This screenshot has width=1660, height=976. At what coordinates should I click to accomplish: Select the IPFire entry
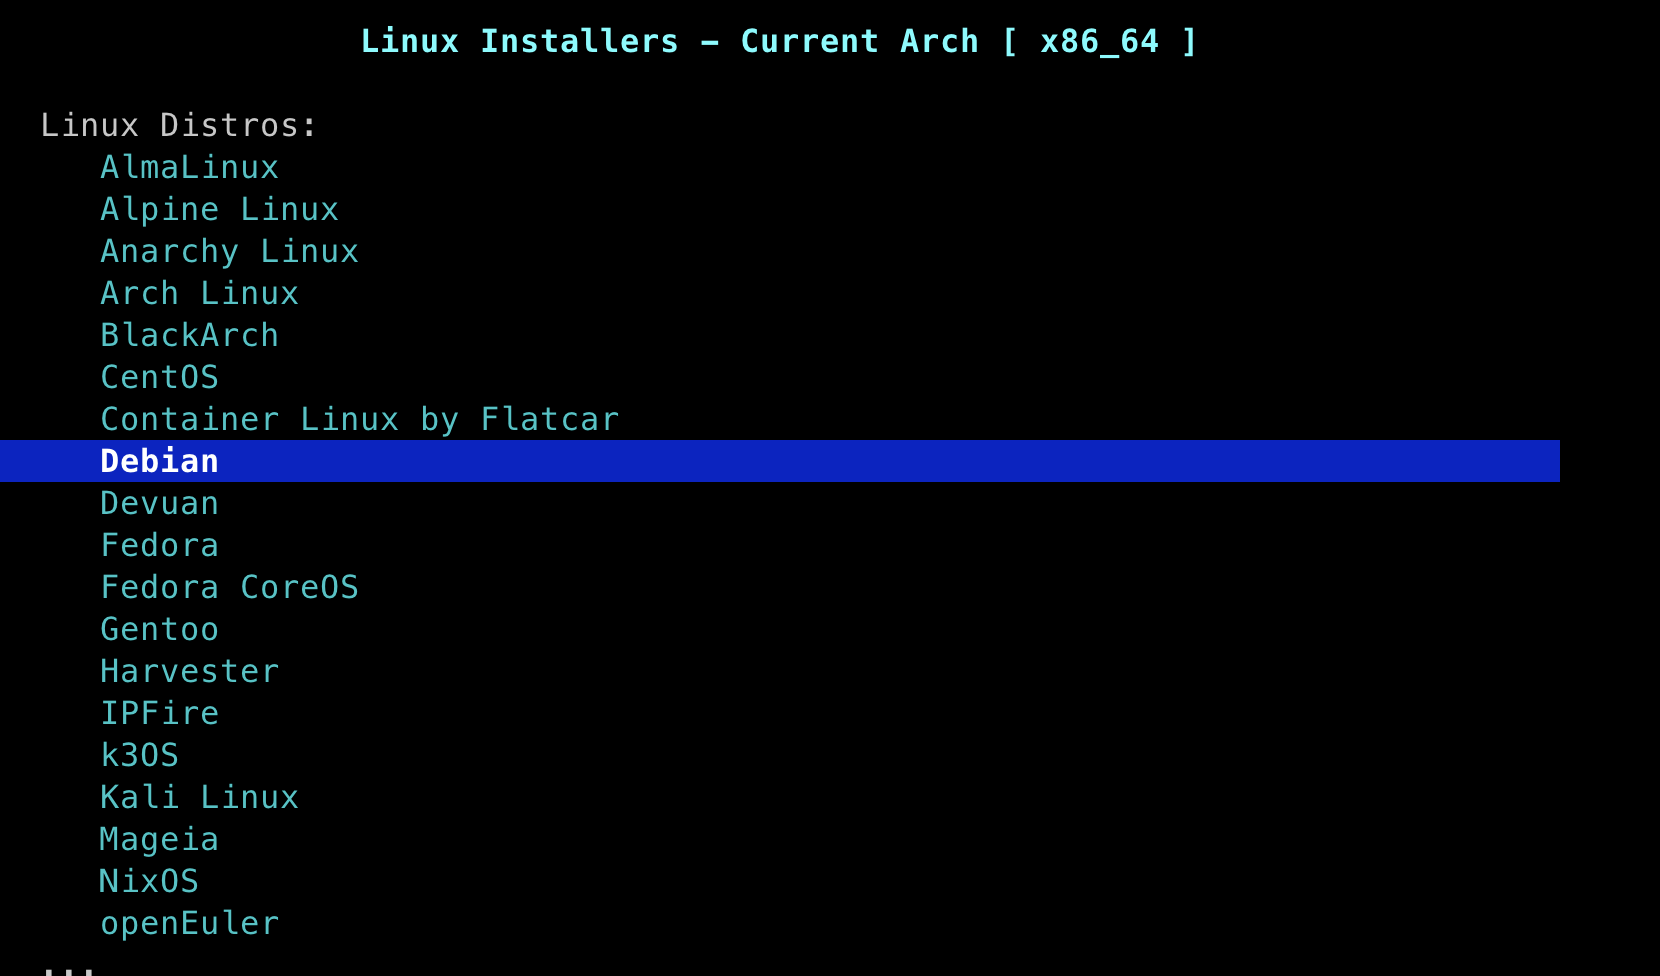tap(159, 713)
